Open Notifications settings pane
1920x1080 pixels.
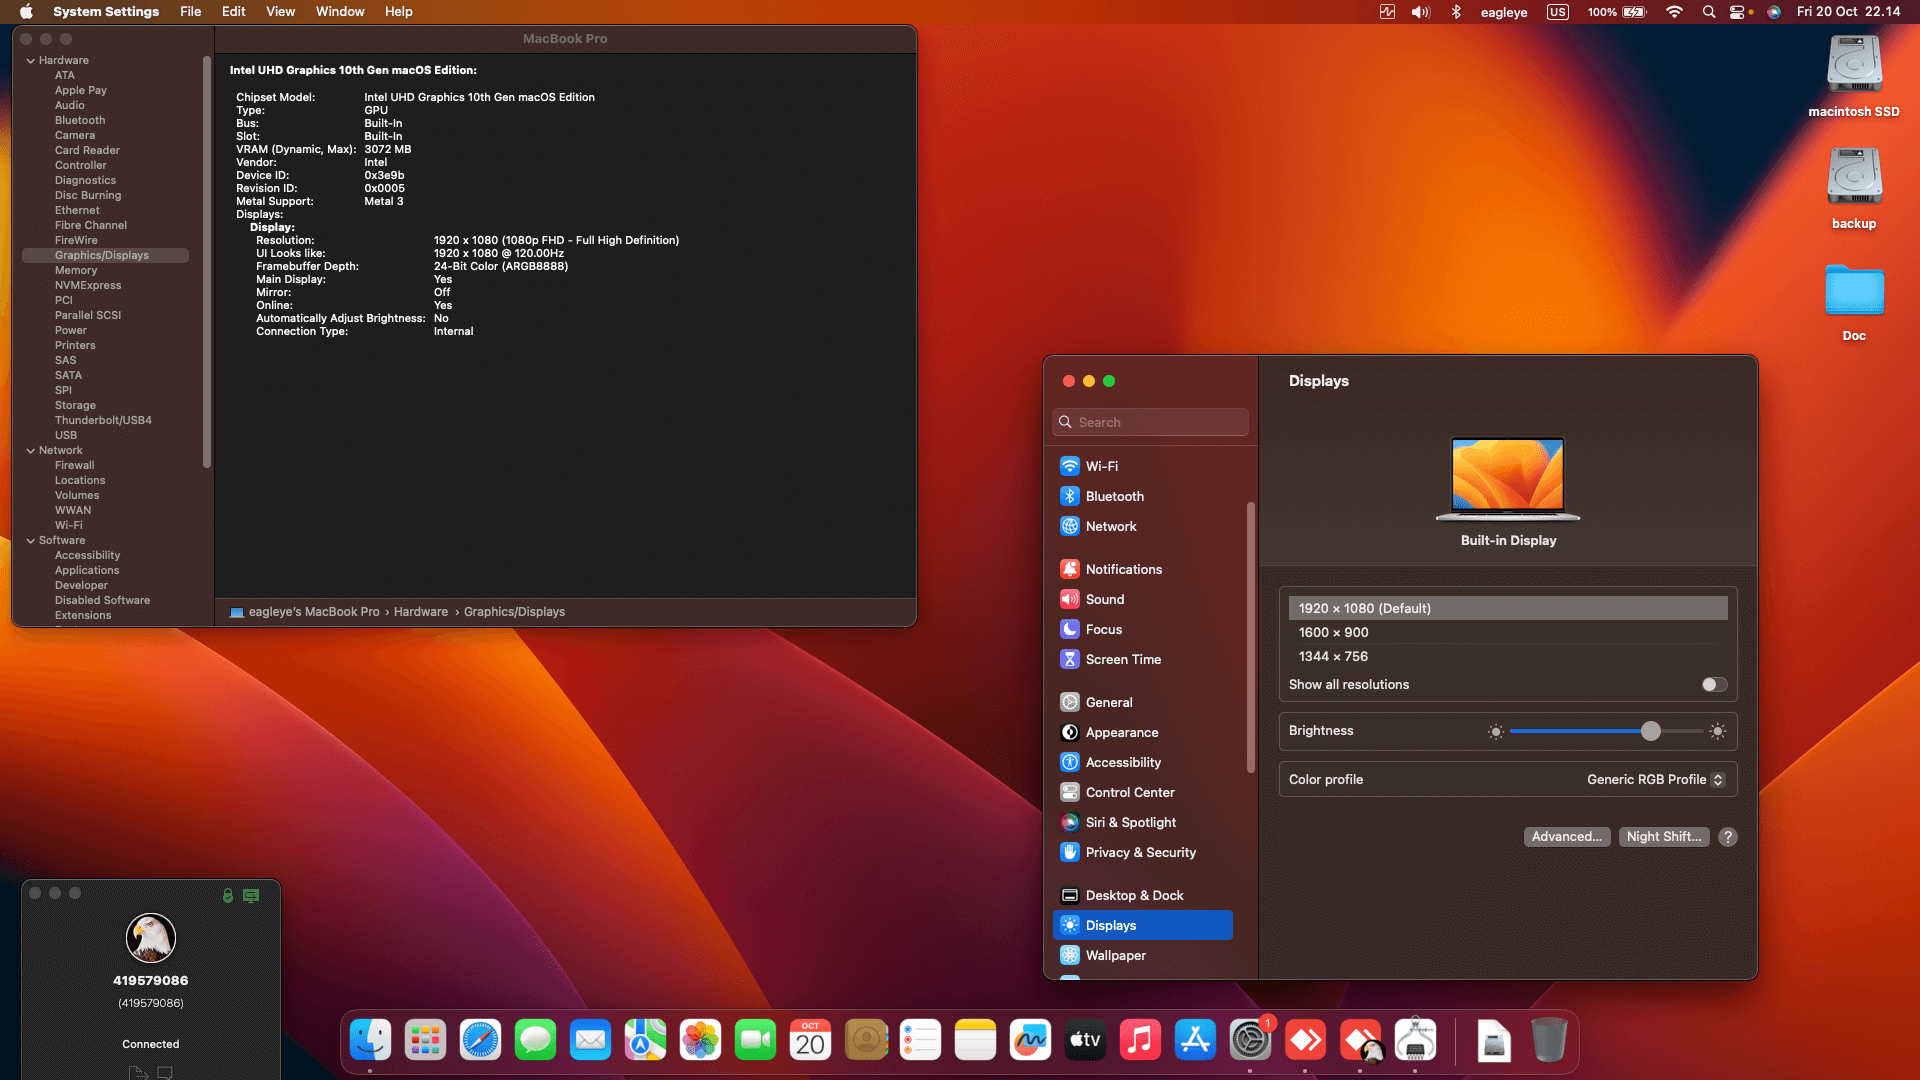(1123, 569)
